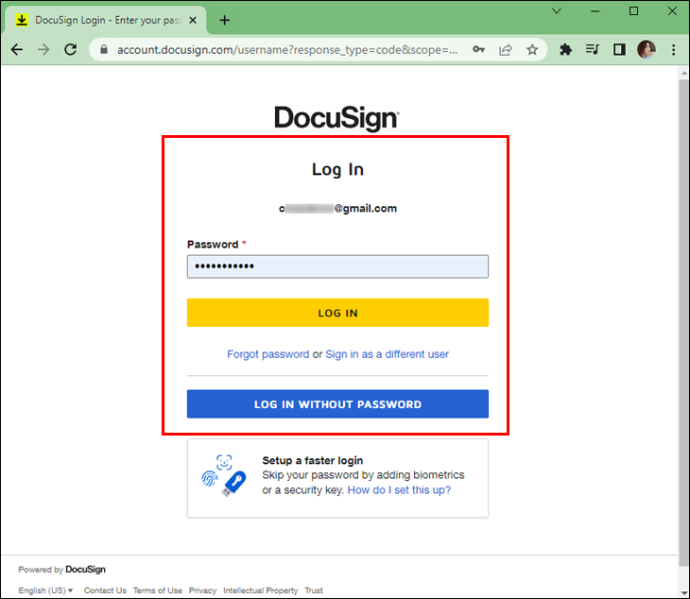Open the Forgot password link
Viewport: 690px width, 599px height.
(x=268, y=354)
